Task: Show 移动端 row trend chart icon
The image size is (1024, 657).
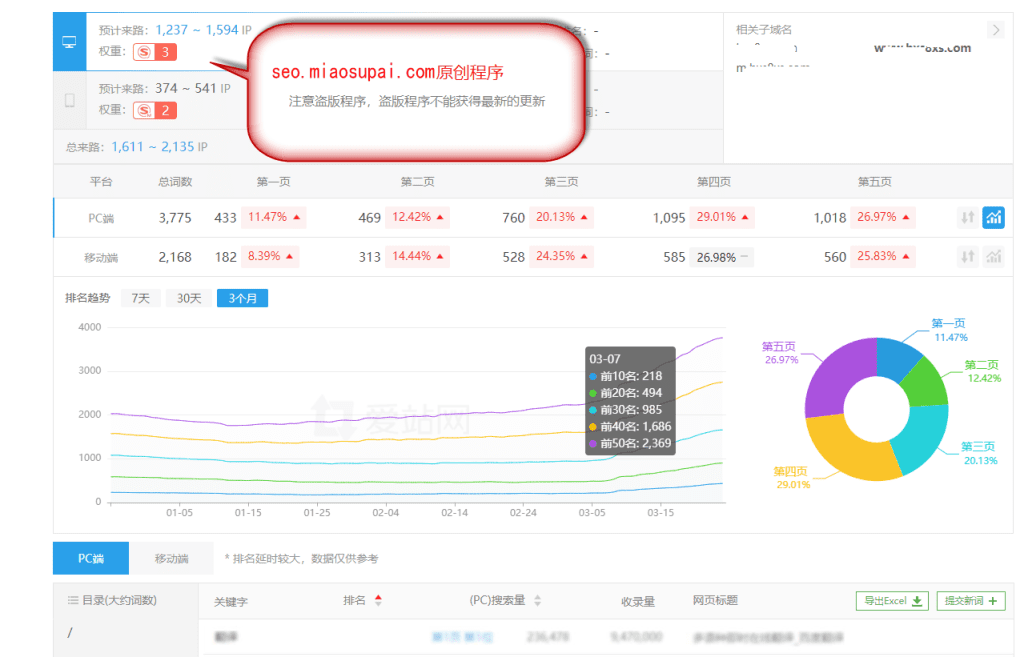Action: click(993, 257)
